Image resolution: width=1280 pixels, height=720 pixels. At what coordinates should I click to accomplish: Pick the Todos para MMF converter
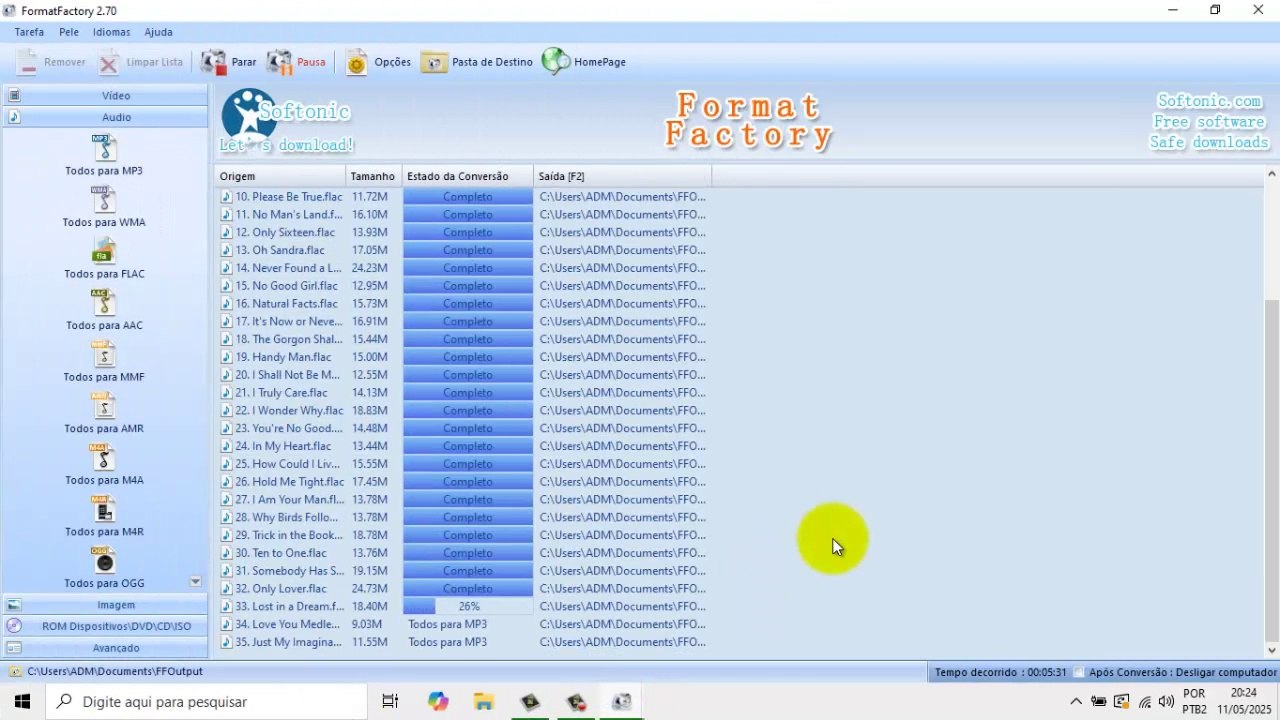click(x=104, y=362)
